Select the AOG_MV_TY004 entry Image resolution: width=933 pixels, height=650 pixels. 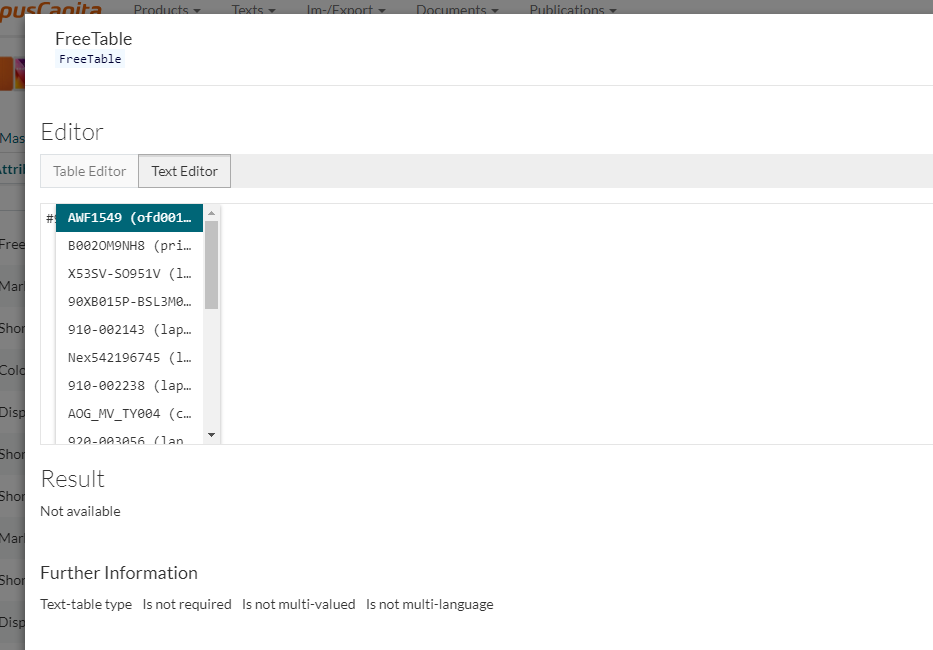tap(128, 413)
